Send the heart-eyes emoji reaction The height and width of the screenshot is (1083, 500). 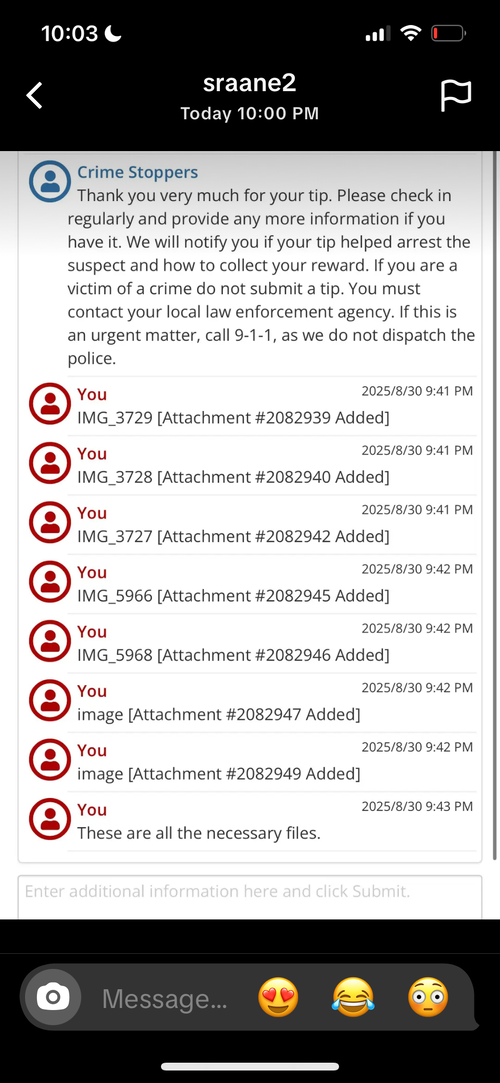point(279,997)
